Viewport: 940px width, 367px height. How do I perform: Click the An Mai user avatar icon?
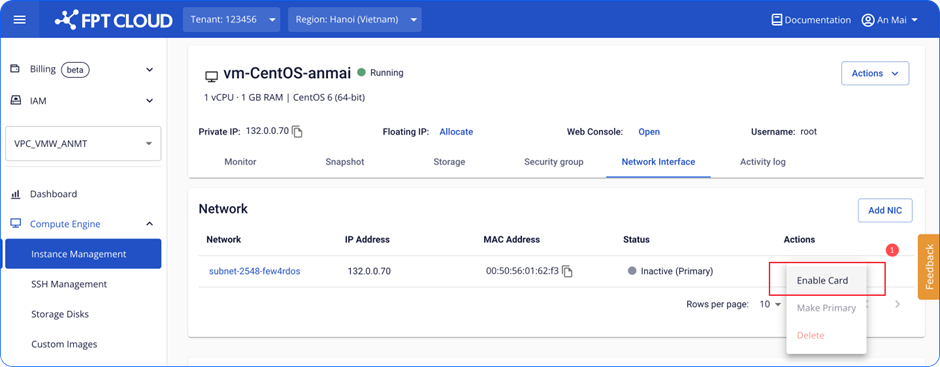(867, 20)
